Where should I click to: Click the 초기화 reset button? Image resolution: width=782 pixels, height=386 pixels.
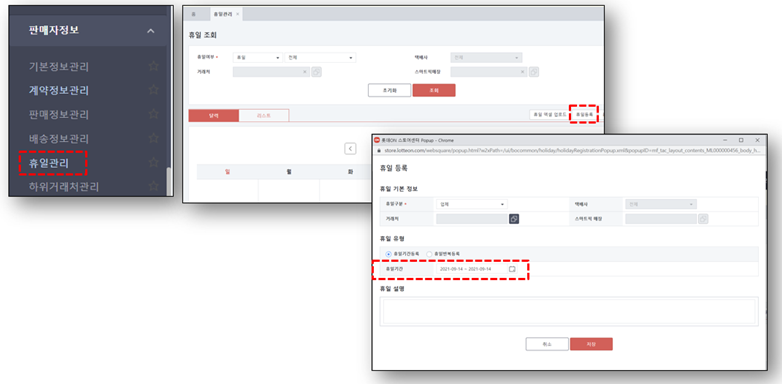click(390, 90)
